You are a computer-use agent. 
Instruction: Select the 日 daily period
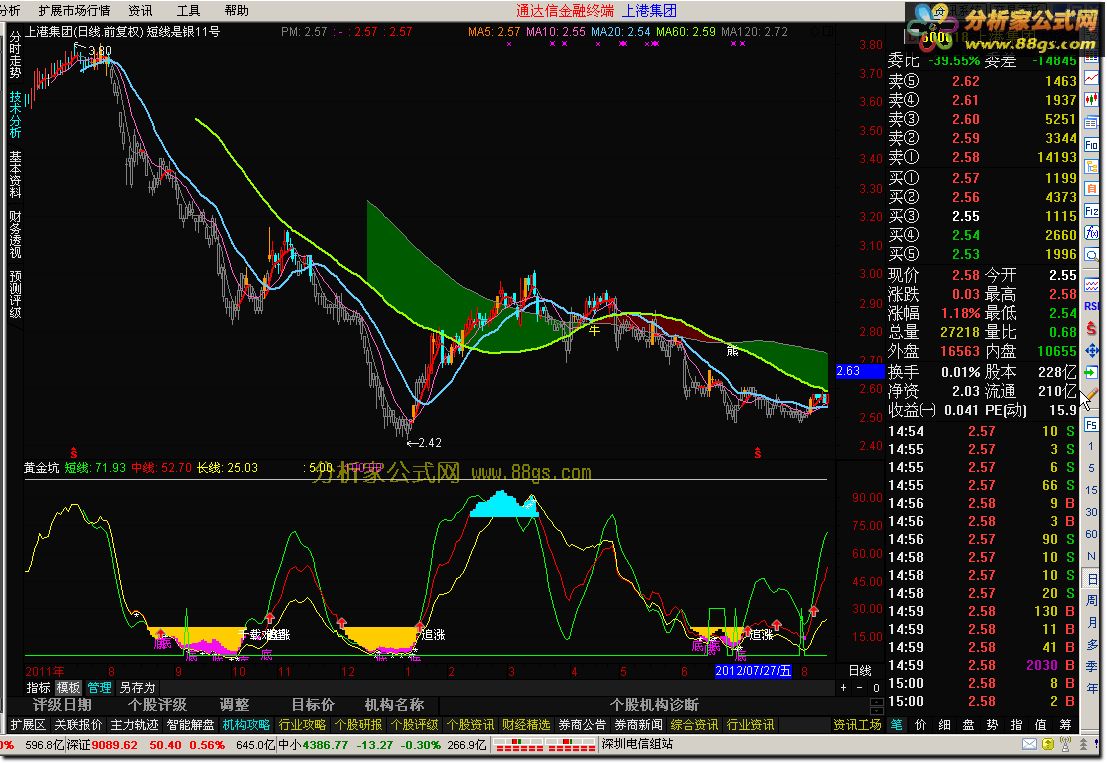[1091, 579]
